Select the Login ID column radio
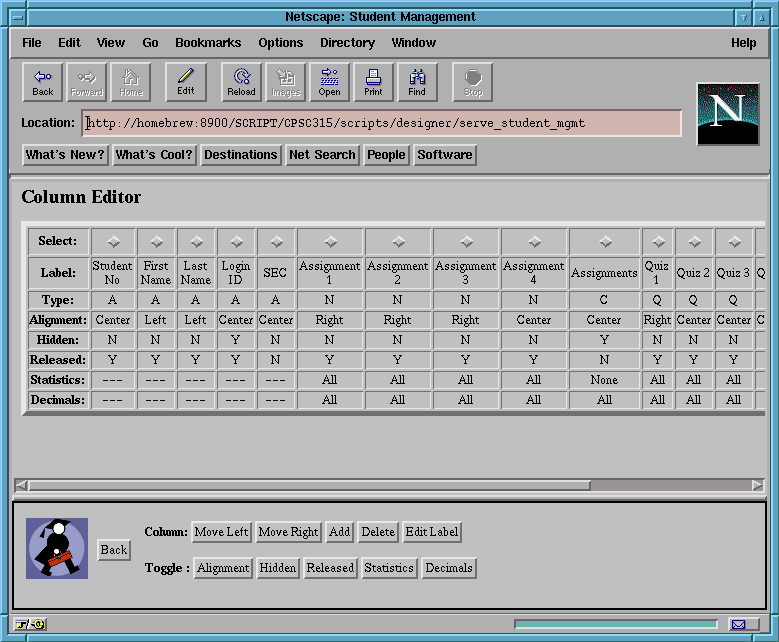 (x=236, y=241)
